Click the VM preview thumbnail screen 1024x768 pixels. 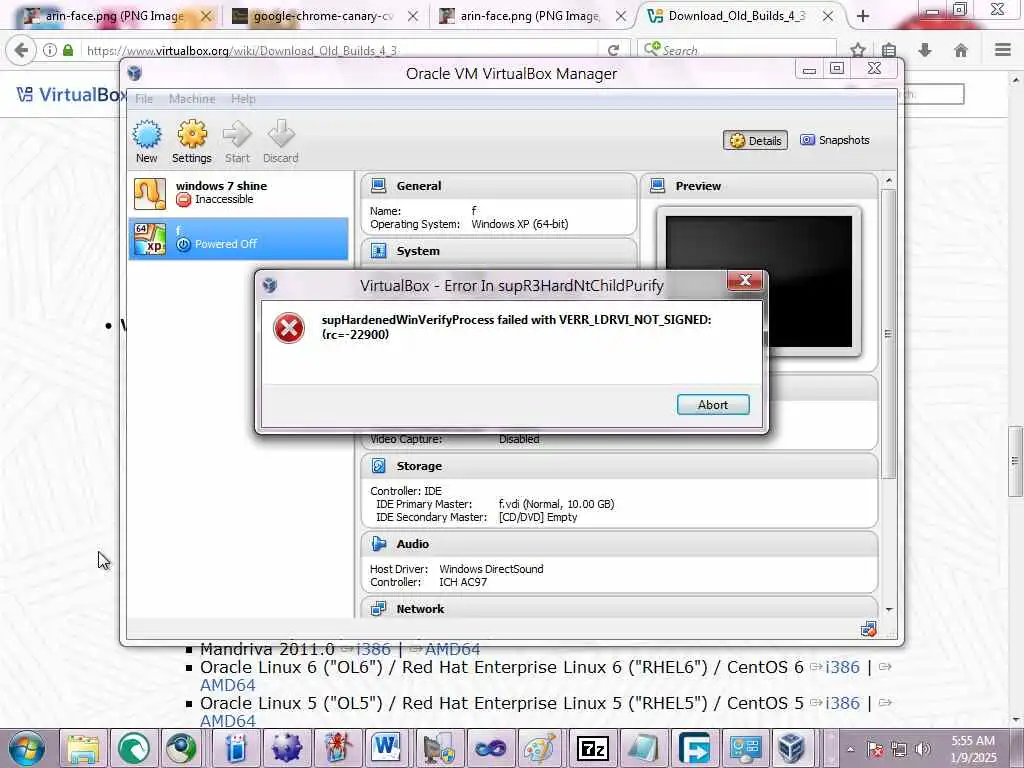[x=759, y=281]
